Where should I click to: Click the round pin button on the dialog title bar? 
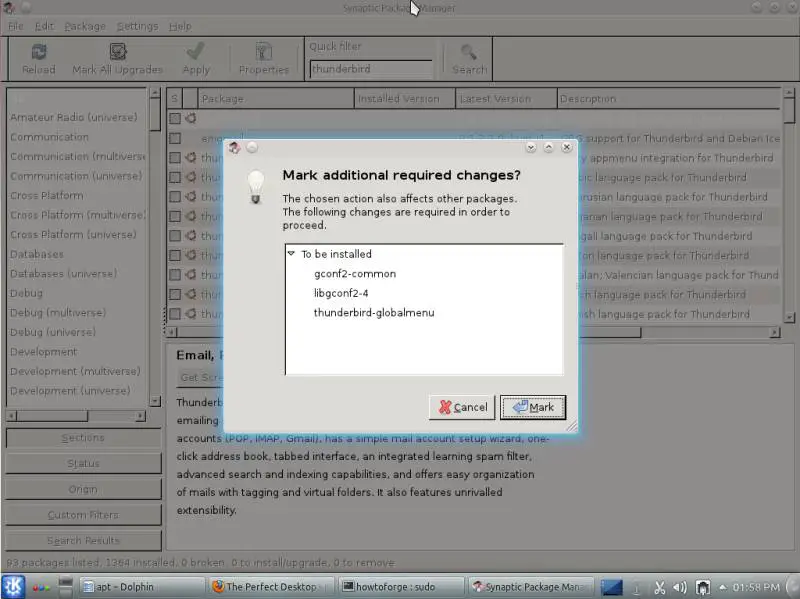click(x=252, y=147)
